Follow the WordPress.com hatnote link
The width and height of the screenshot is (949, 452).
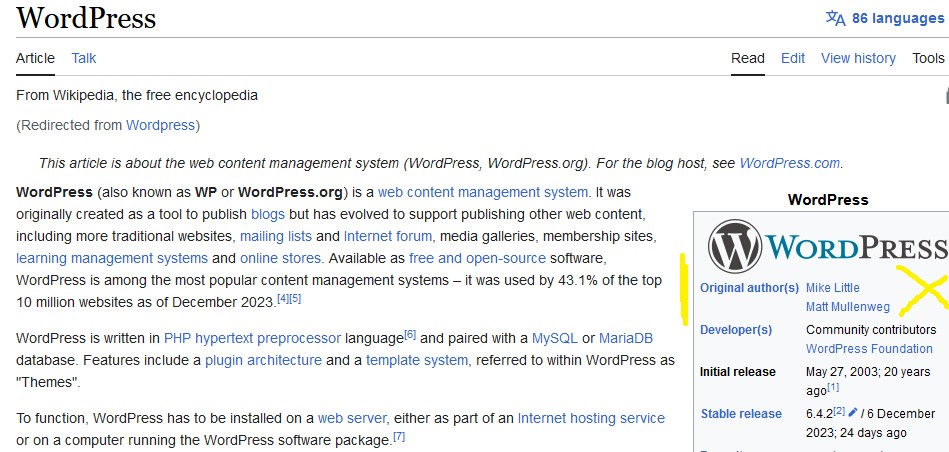click(x=789, y=163)
